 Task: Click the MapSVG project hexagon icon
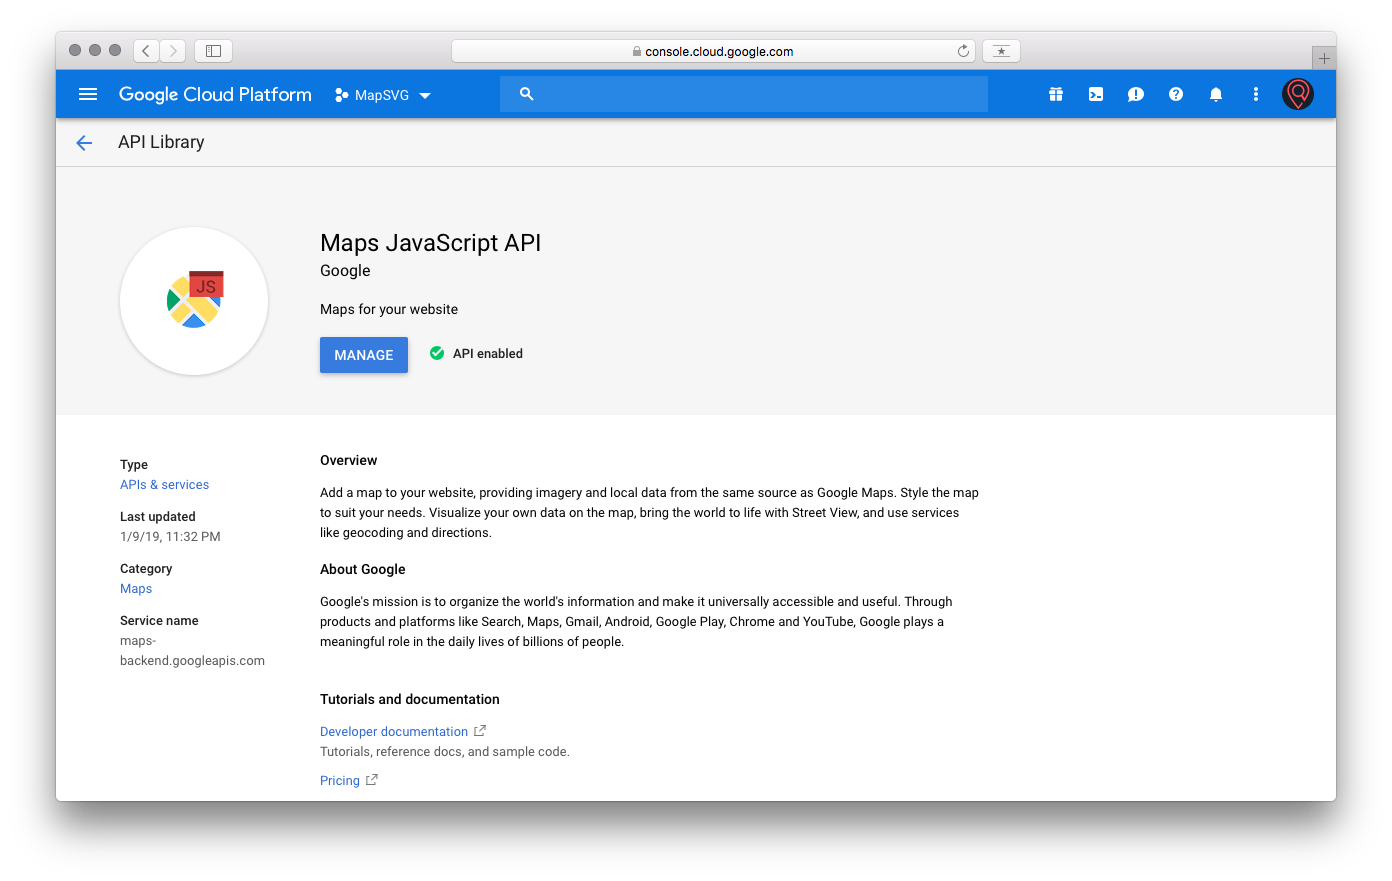(342, 95)
